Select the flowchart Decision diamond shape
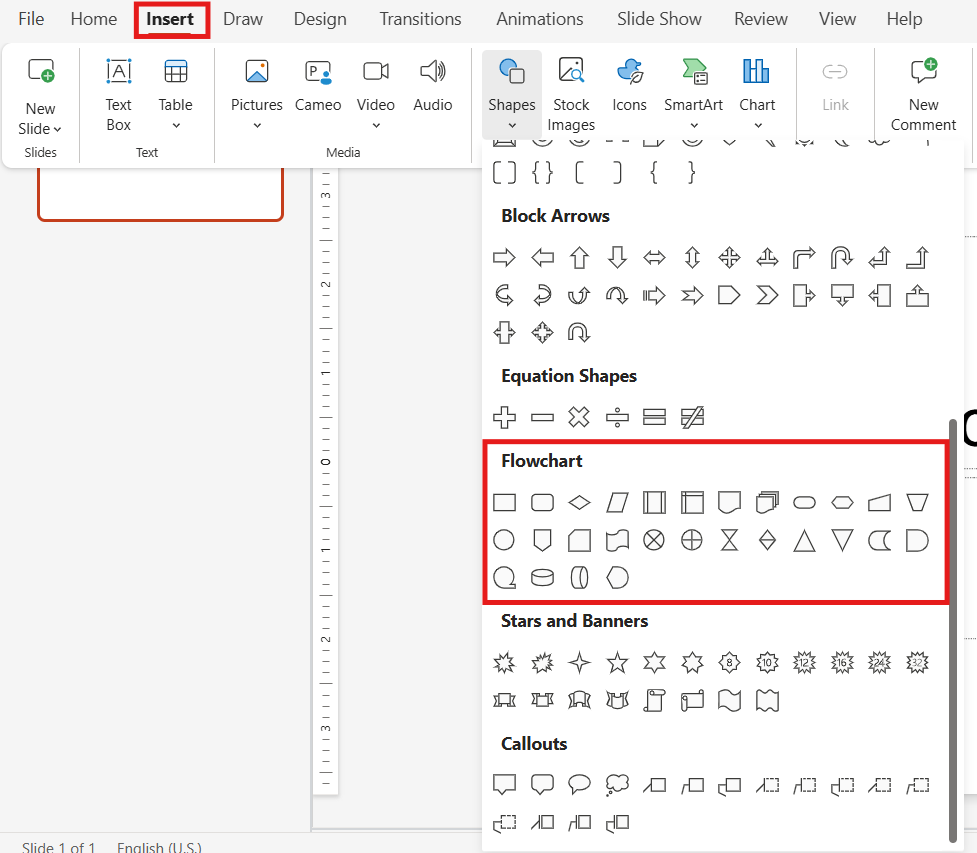The height and width of the screenshot is (853, 977). 579,502
